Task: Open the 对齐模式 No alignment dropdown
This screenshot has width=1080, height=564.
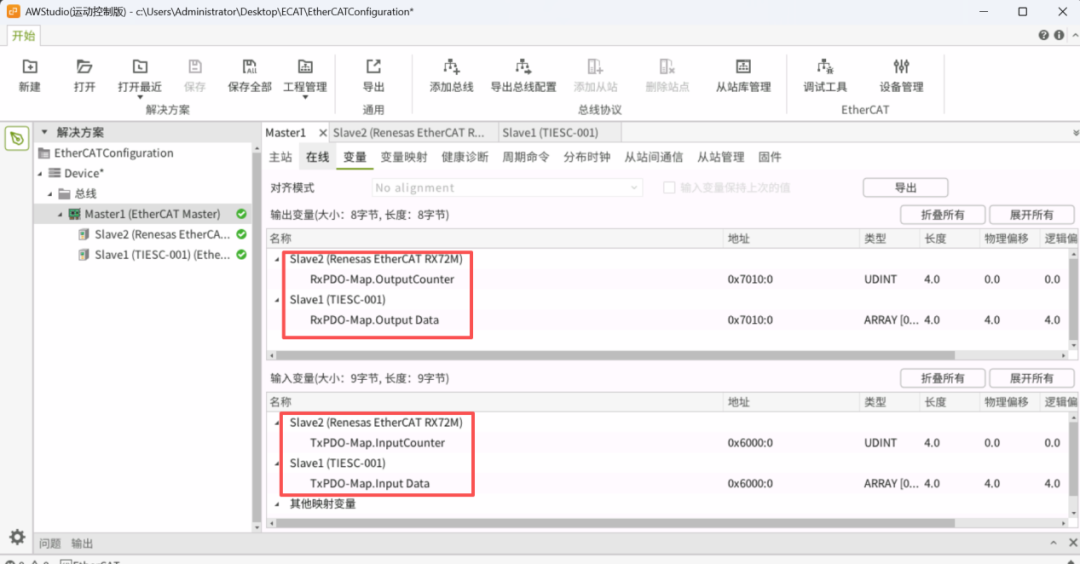Action: pos(507,187)
